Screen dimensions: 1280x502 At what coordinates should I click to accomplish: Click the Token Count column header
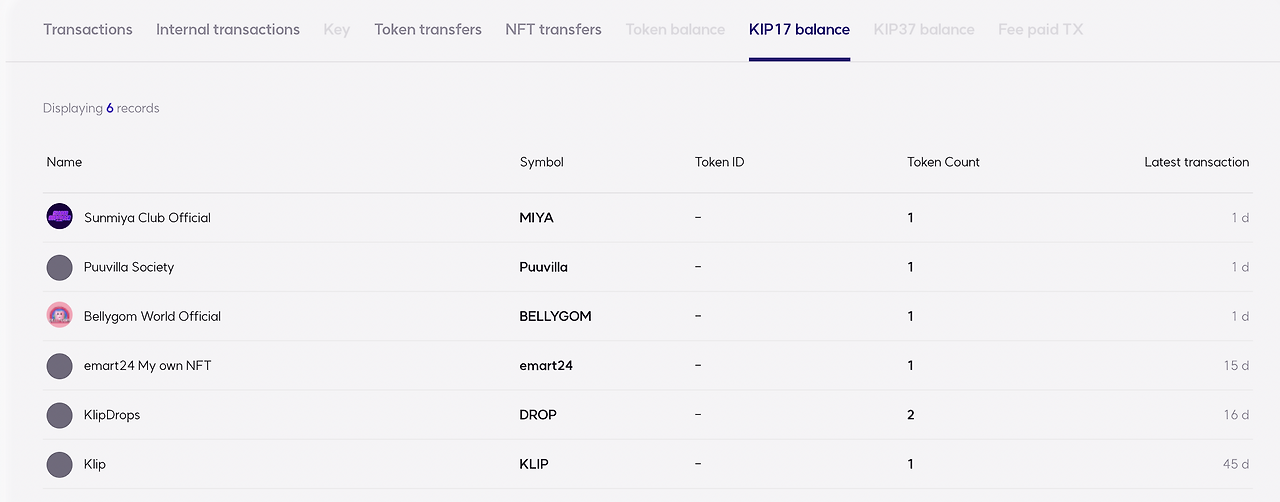(943, 162)
